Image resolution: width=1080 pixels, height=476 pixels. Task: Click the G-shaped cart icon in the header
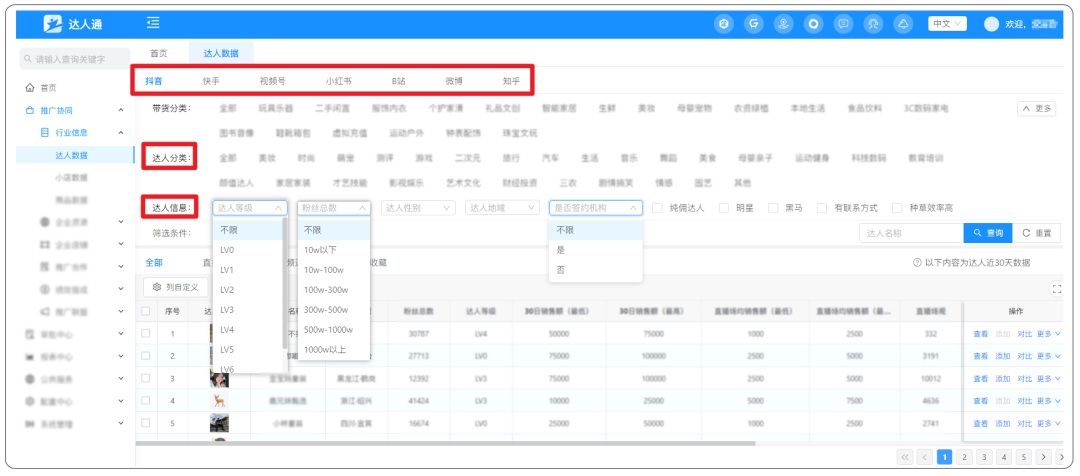[x=754, y=24]
